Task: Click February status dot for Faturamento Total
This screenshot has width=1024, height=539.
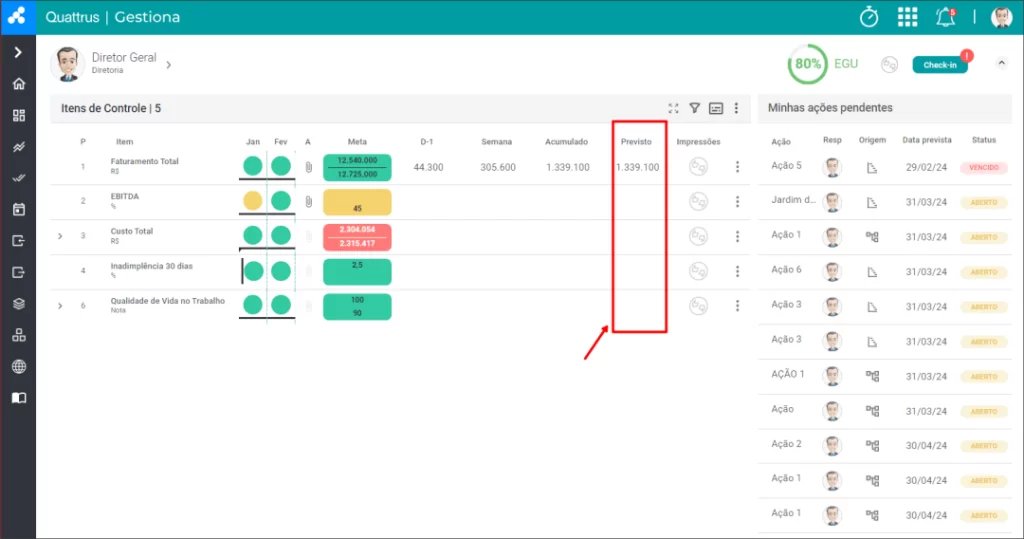Action: point(281,166)
